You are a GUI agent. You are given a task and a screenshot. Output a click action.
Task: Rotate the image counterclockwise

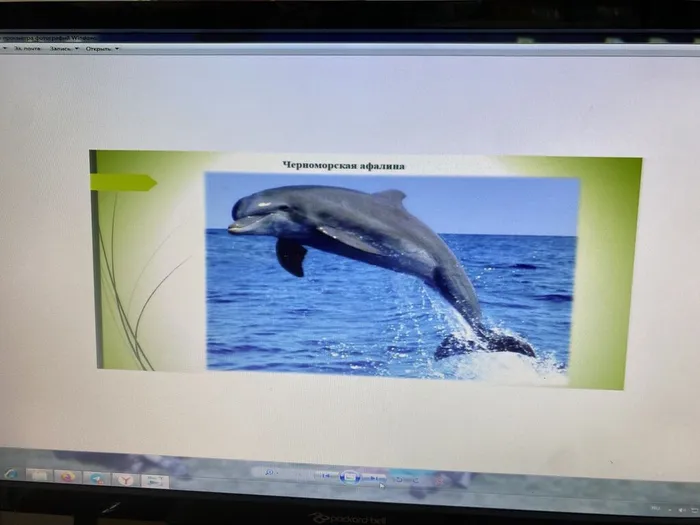pyautogui.click(x=398, y=479)
